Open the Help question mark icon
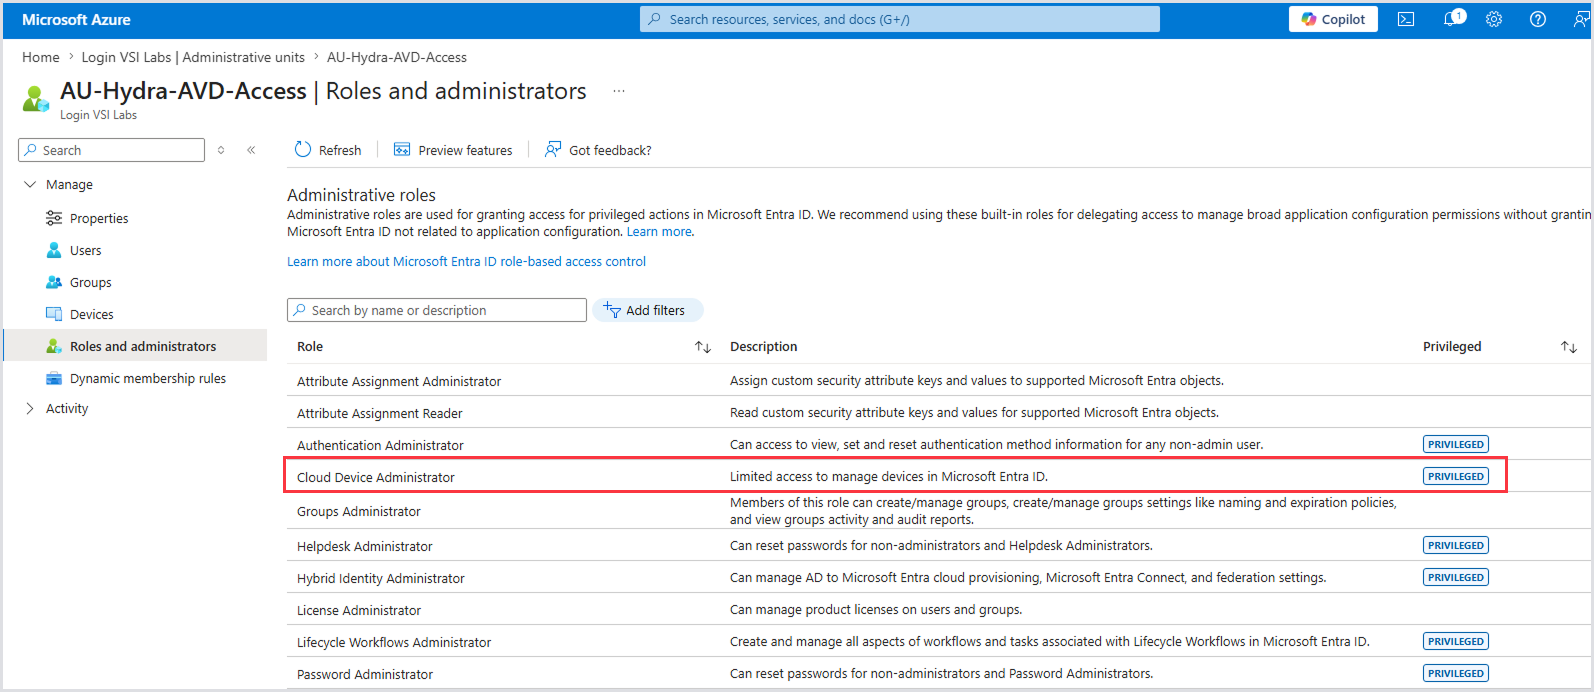1594x692 pixels. pyautogui.click(x=1538, y=19)
